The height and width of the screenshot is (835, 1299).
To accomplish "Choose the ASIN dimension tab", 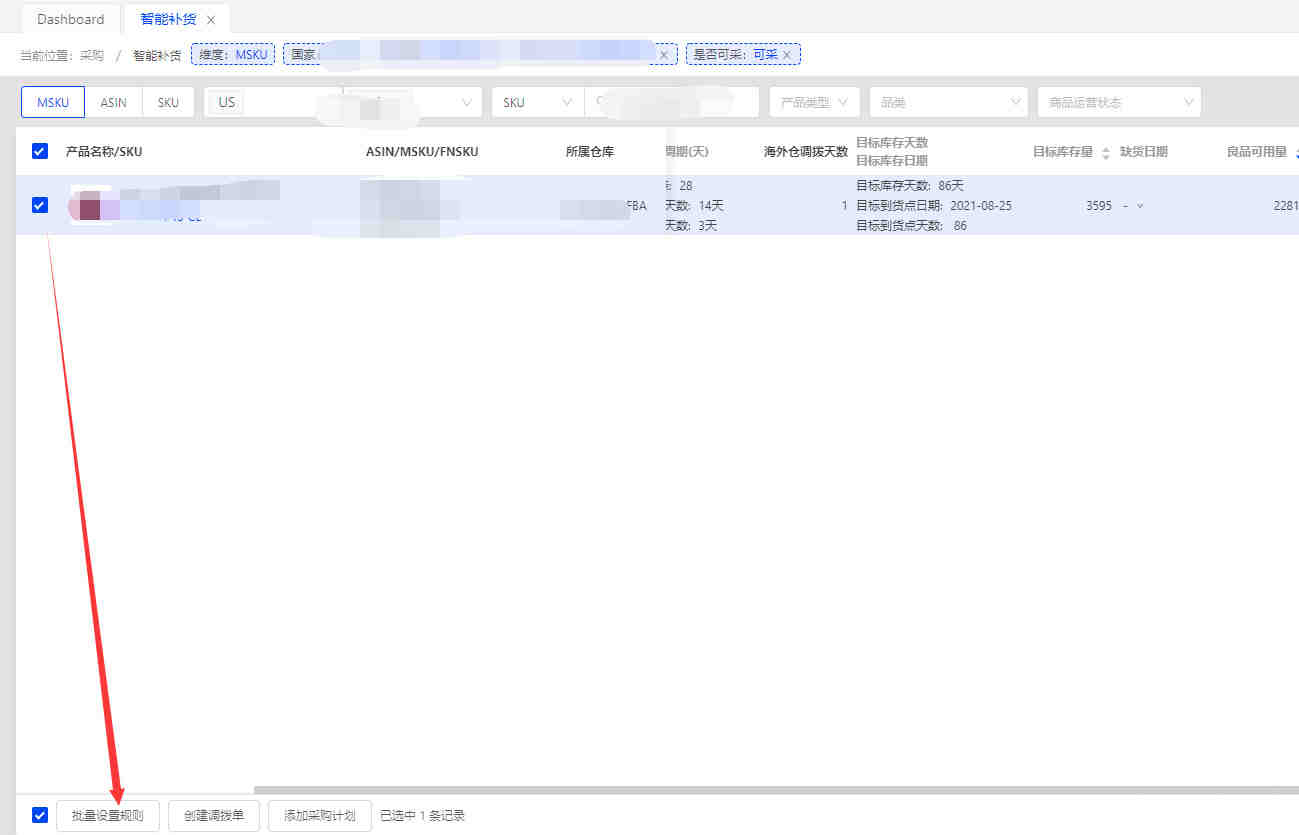I will [x=113, y=102].
